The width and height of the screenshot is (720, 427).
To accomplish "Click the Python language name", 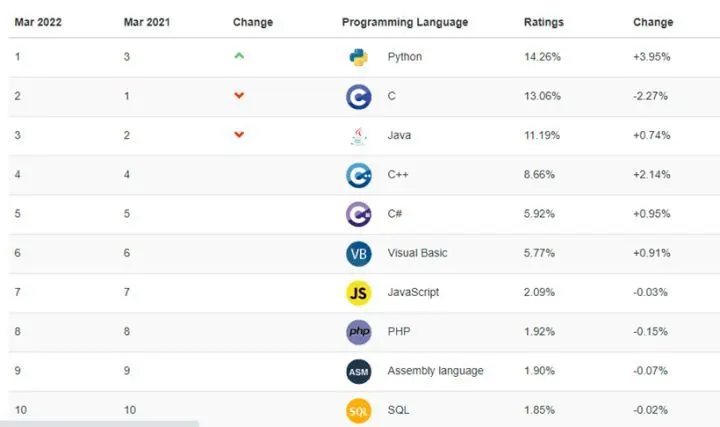I will pyautogui.click(x=405, y=57).
